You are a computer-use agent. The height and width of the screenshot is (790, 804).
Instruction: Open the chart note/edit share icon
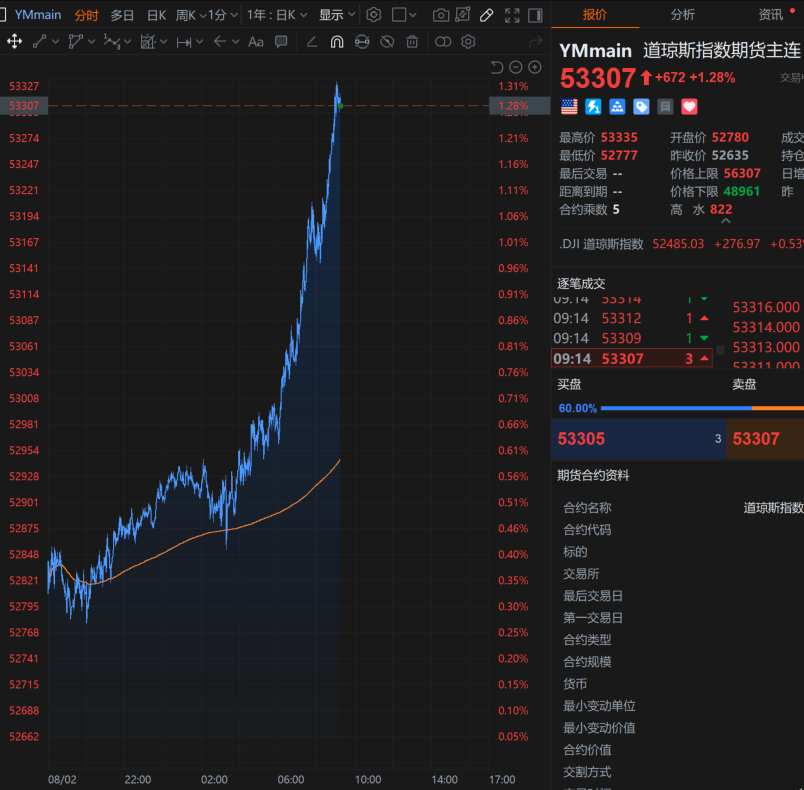tap(463, 15)
